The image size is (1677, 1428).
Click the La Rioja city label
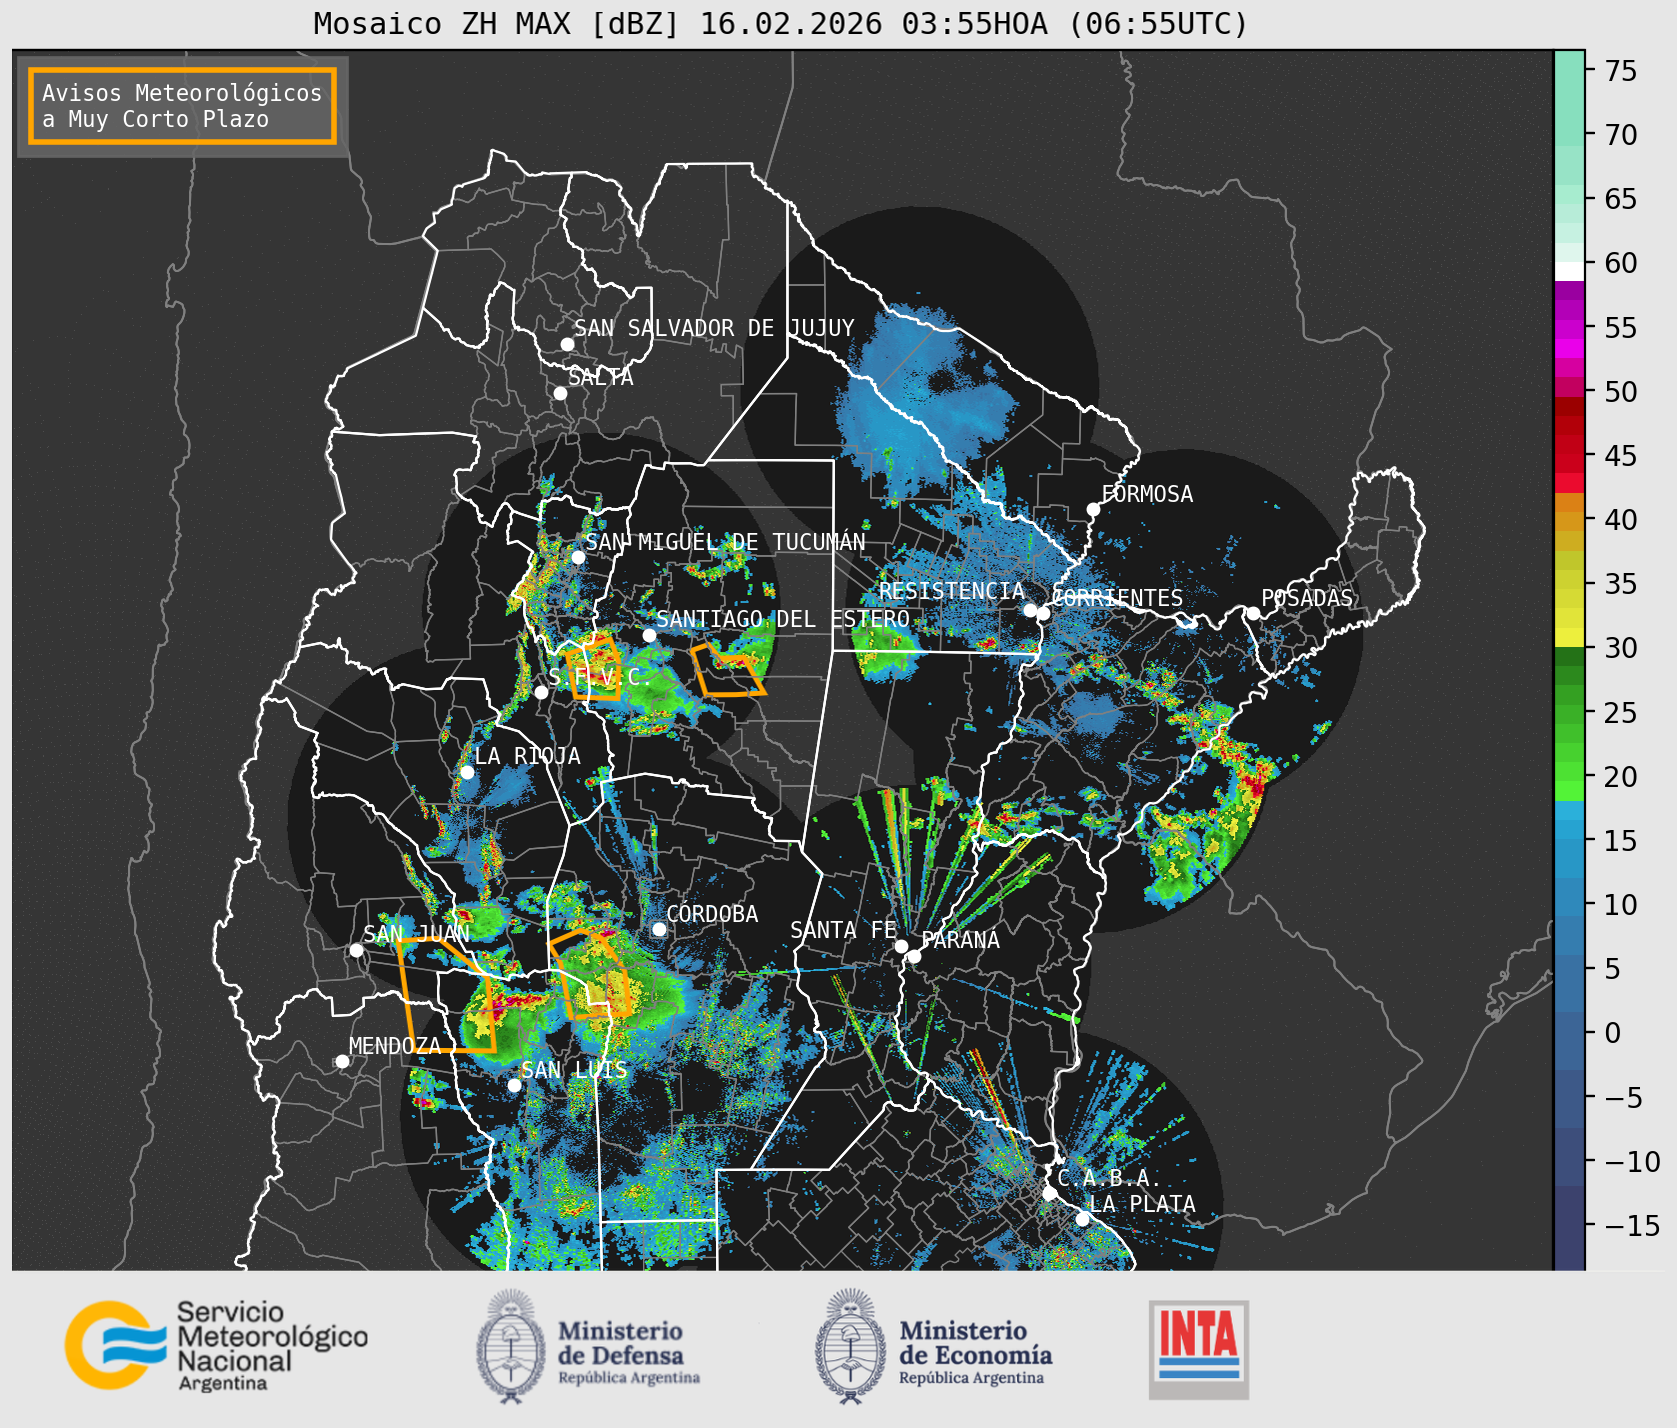click(527, 756)
